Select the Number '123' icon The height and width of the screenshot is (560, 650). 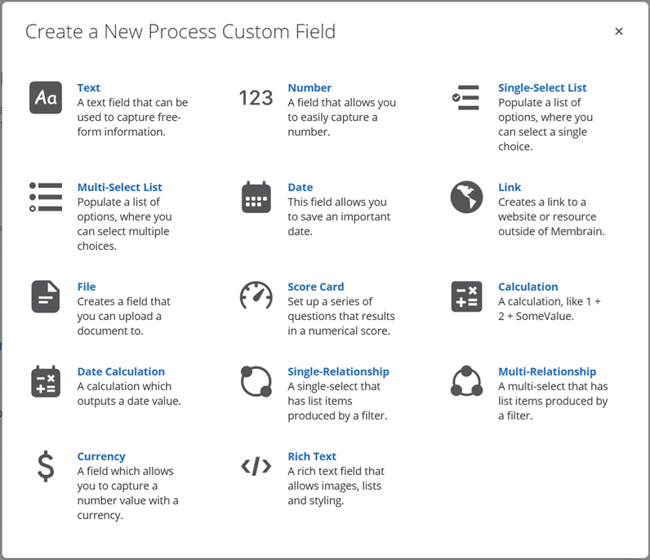[x=256, y=98]
